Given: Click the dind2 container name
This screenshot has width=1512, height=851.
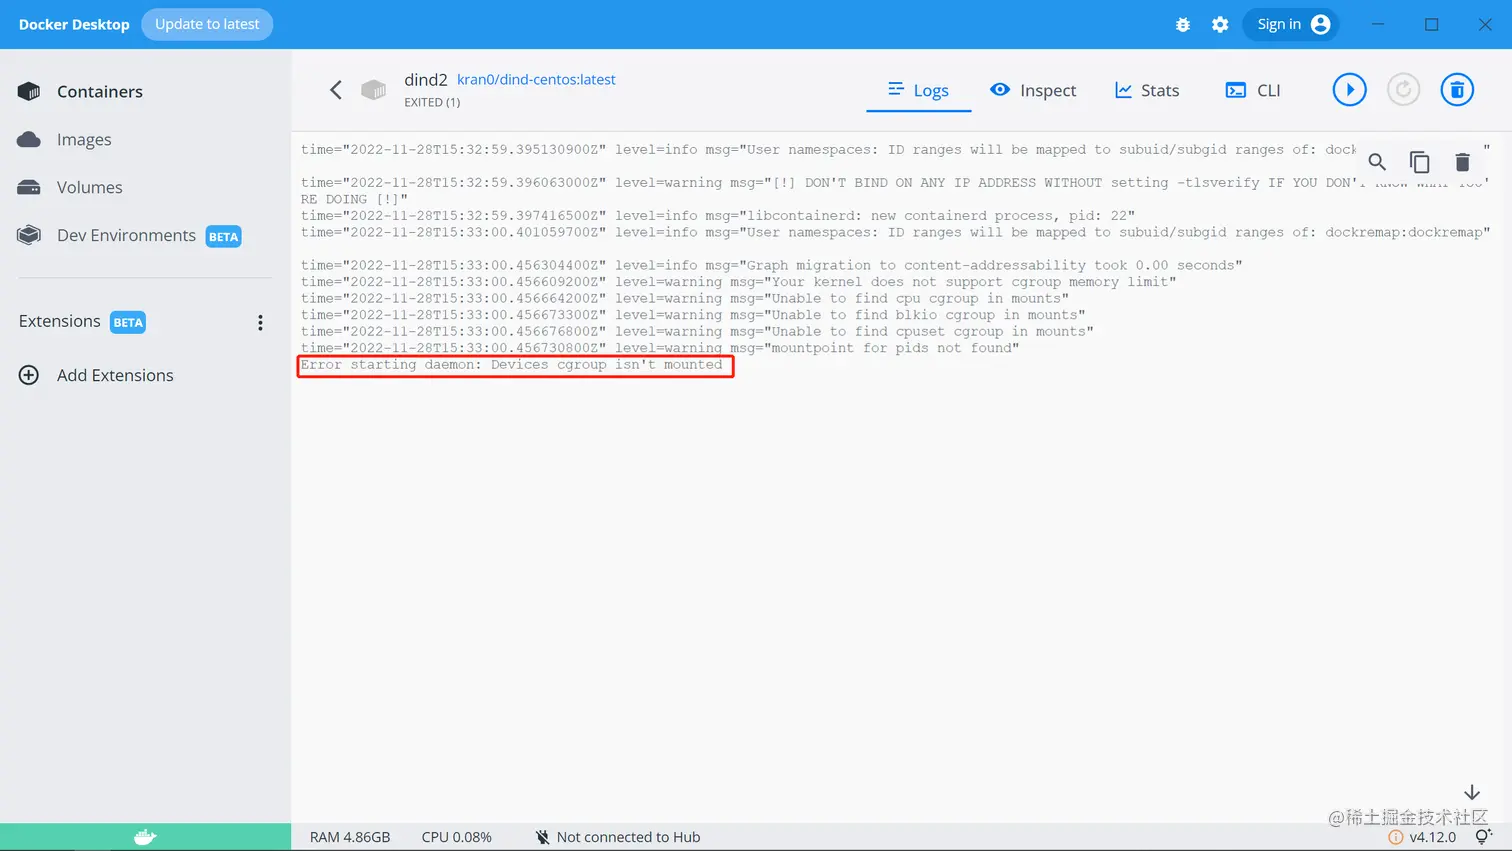Looking at the screenshot, I should 426,79.
